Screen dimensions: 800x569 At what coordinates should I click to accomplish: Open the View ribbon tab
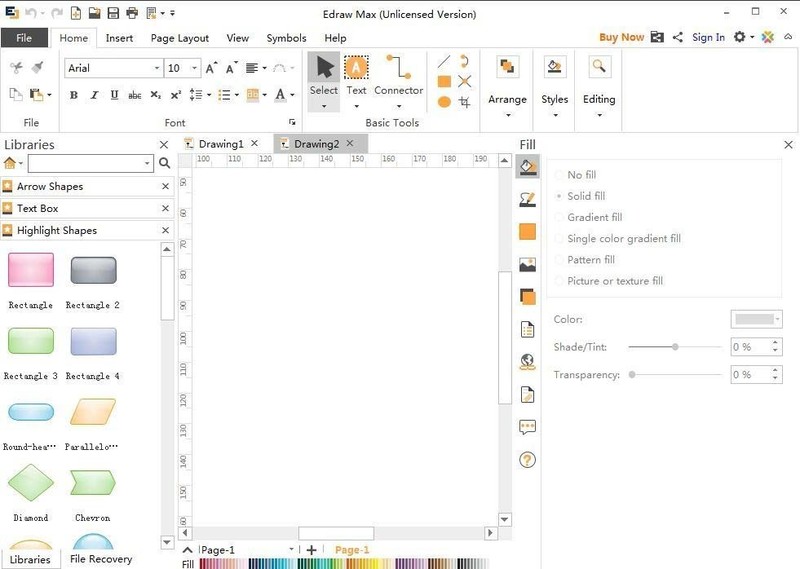tap(238, 38)
